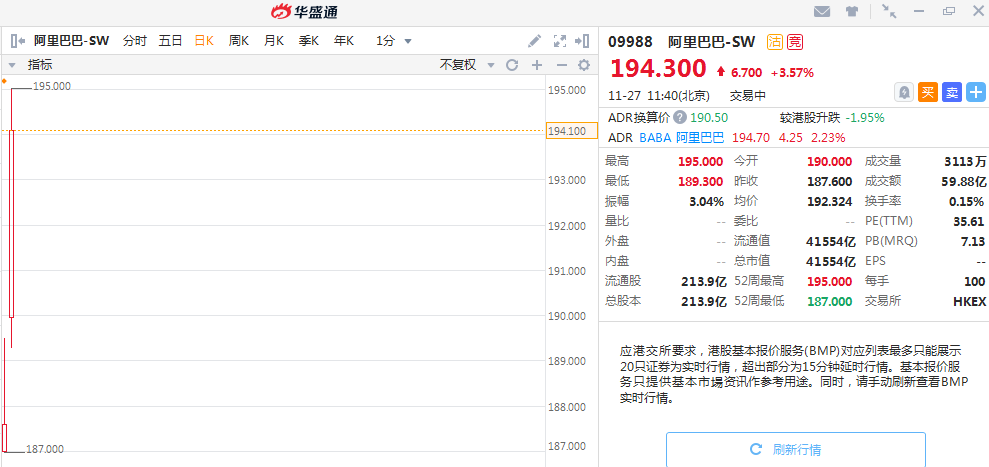The image size is (989, 467).
Task: Zoom out the chart with minus icon
Action: point(561,65)
